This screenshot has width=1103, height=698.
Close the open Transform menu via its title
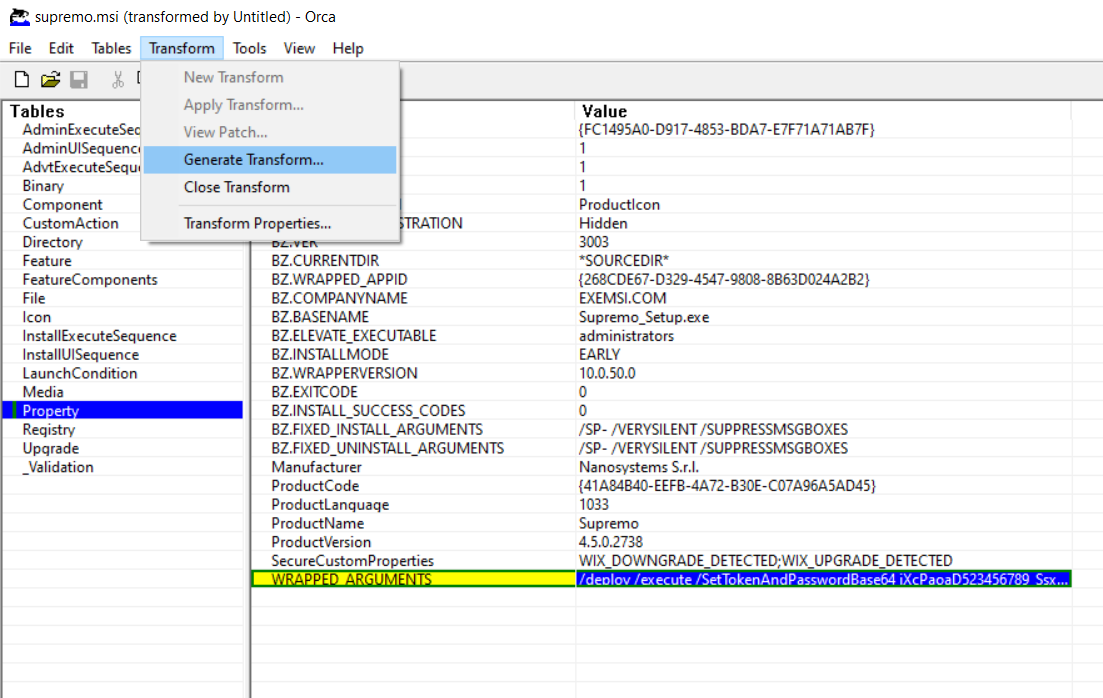coord(181,49)
